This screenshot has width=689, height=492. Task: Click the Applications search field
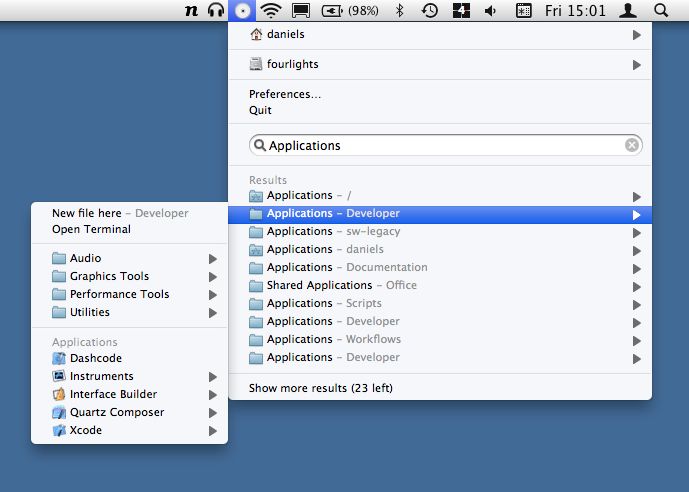(446, 145)
